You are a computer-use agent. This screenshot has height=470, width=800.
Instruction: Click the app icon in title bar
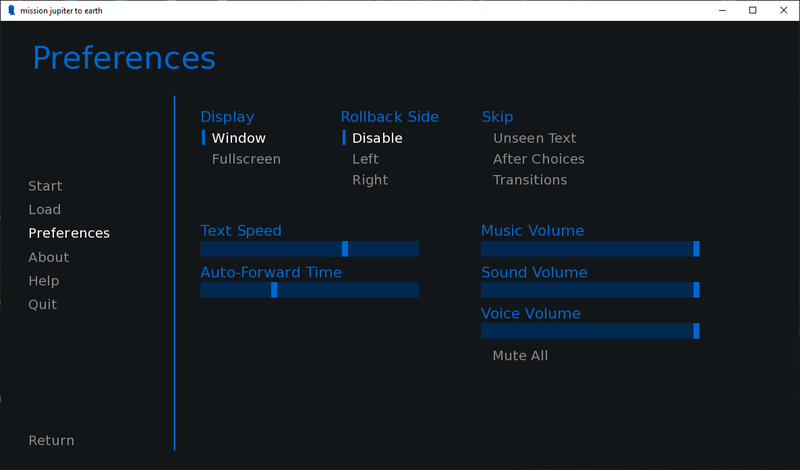[11, 10]
